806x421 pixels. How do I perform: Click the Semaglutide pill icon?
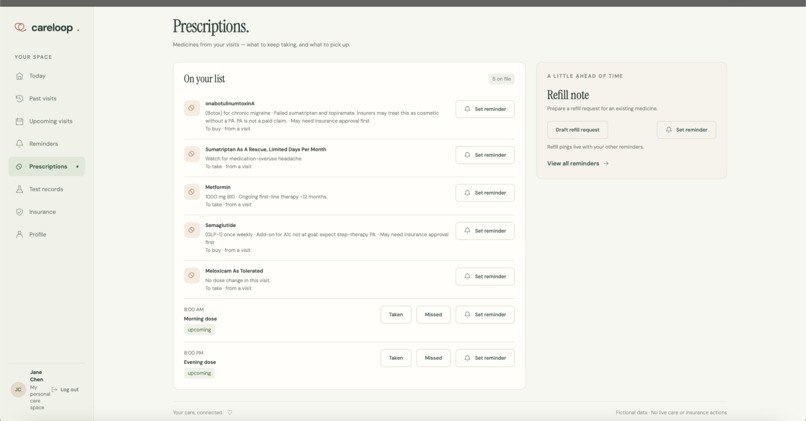[192, 230]
